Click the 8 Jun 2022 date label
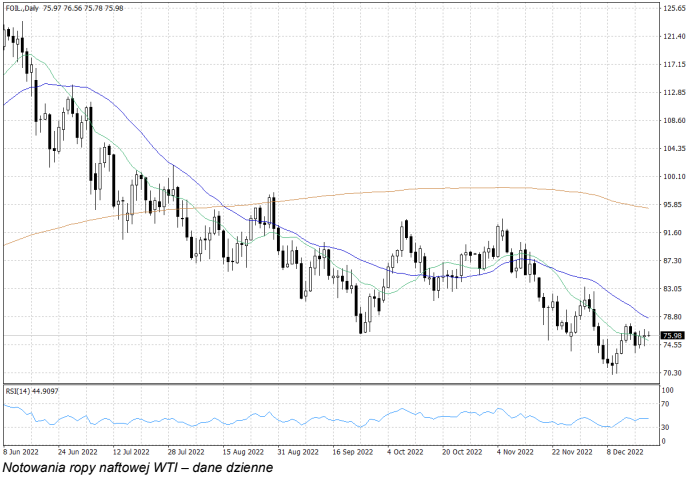The height and width of the screenshot is (479, 688). (23, 451)
